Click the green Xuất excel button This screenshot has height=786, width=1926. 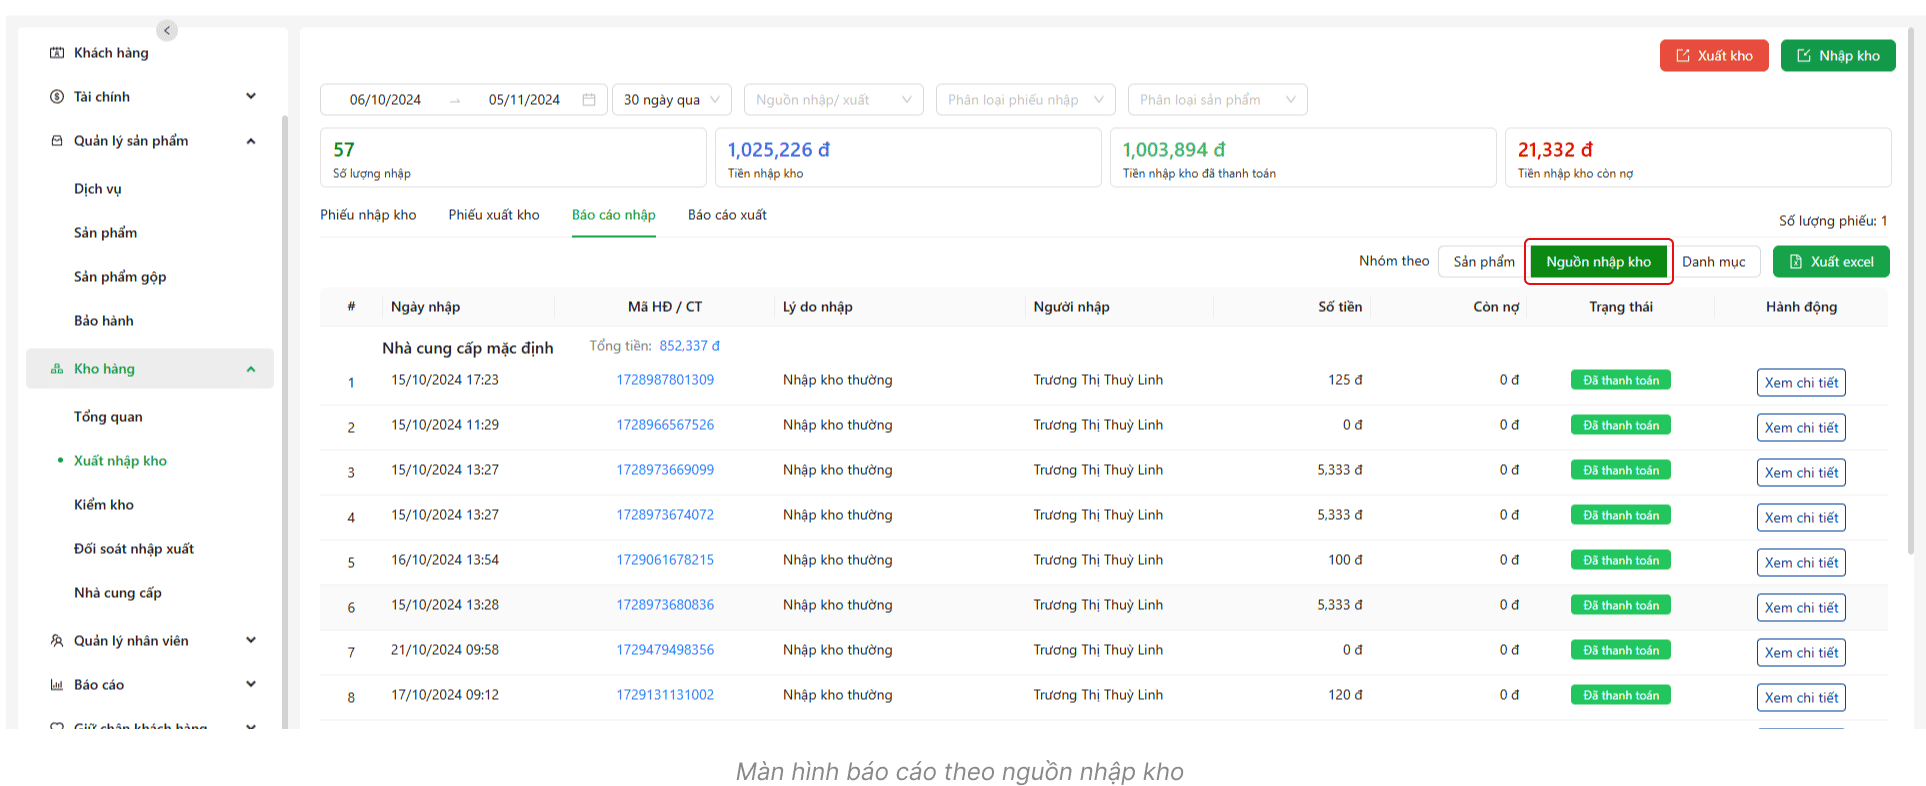click(1830, 262)
